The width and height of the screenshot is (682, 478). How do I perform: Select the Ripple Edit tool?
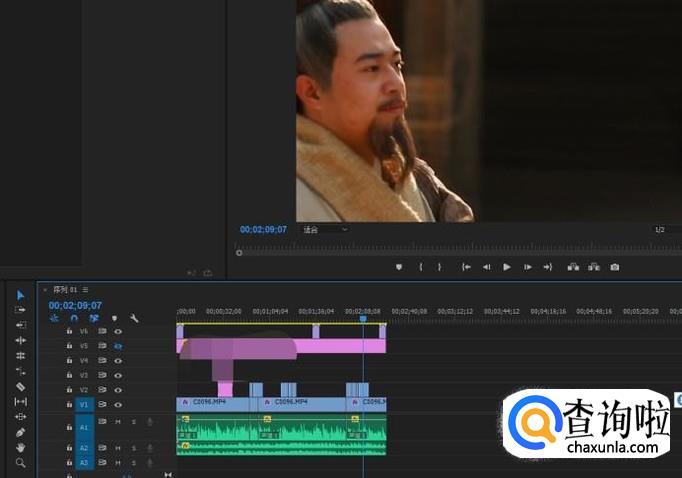(x=21, y=325)
